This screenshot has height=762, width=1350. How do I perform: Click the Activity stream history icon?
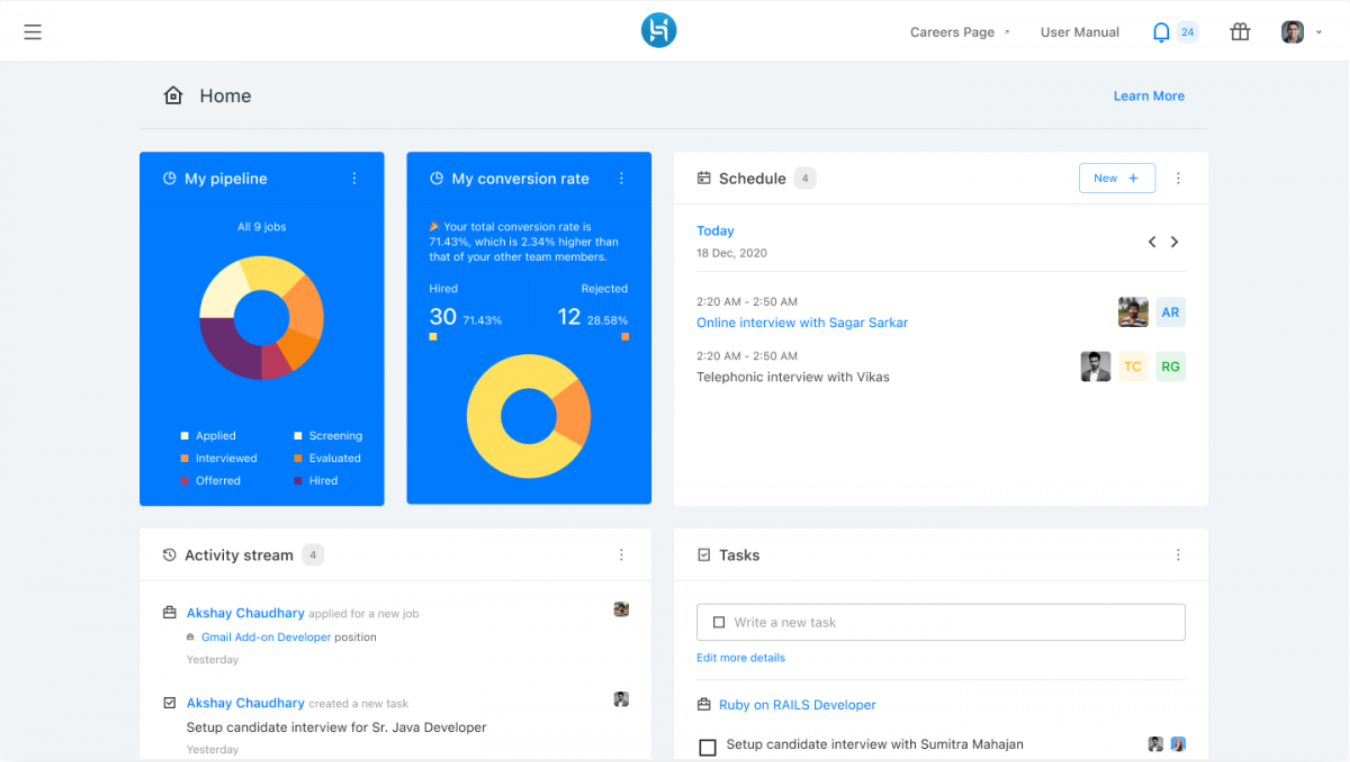[169, 555]
